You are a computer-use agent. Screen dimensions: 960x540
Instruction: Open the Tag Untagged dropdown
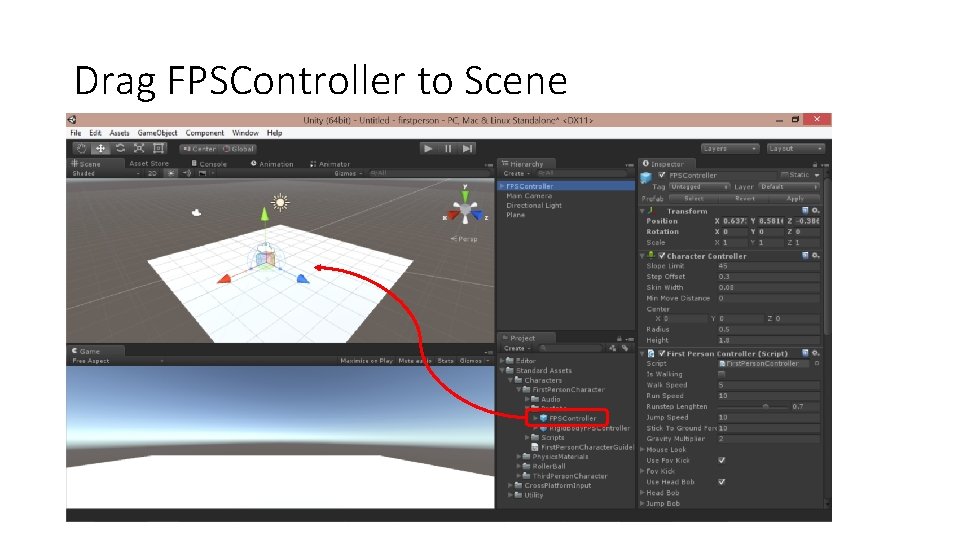[699, 187]
